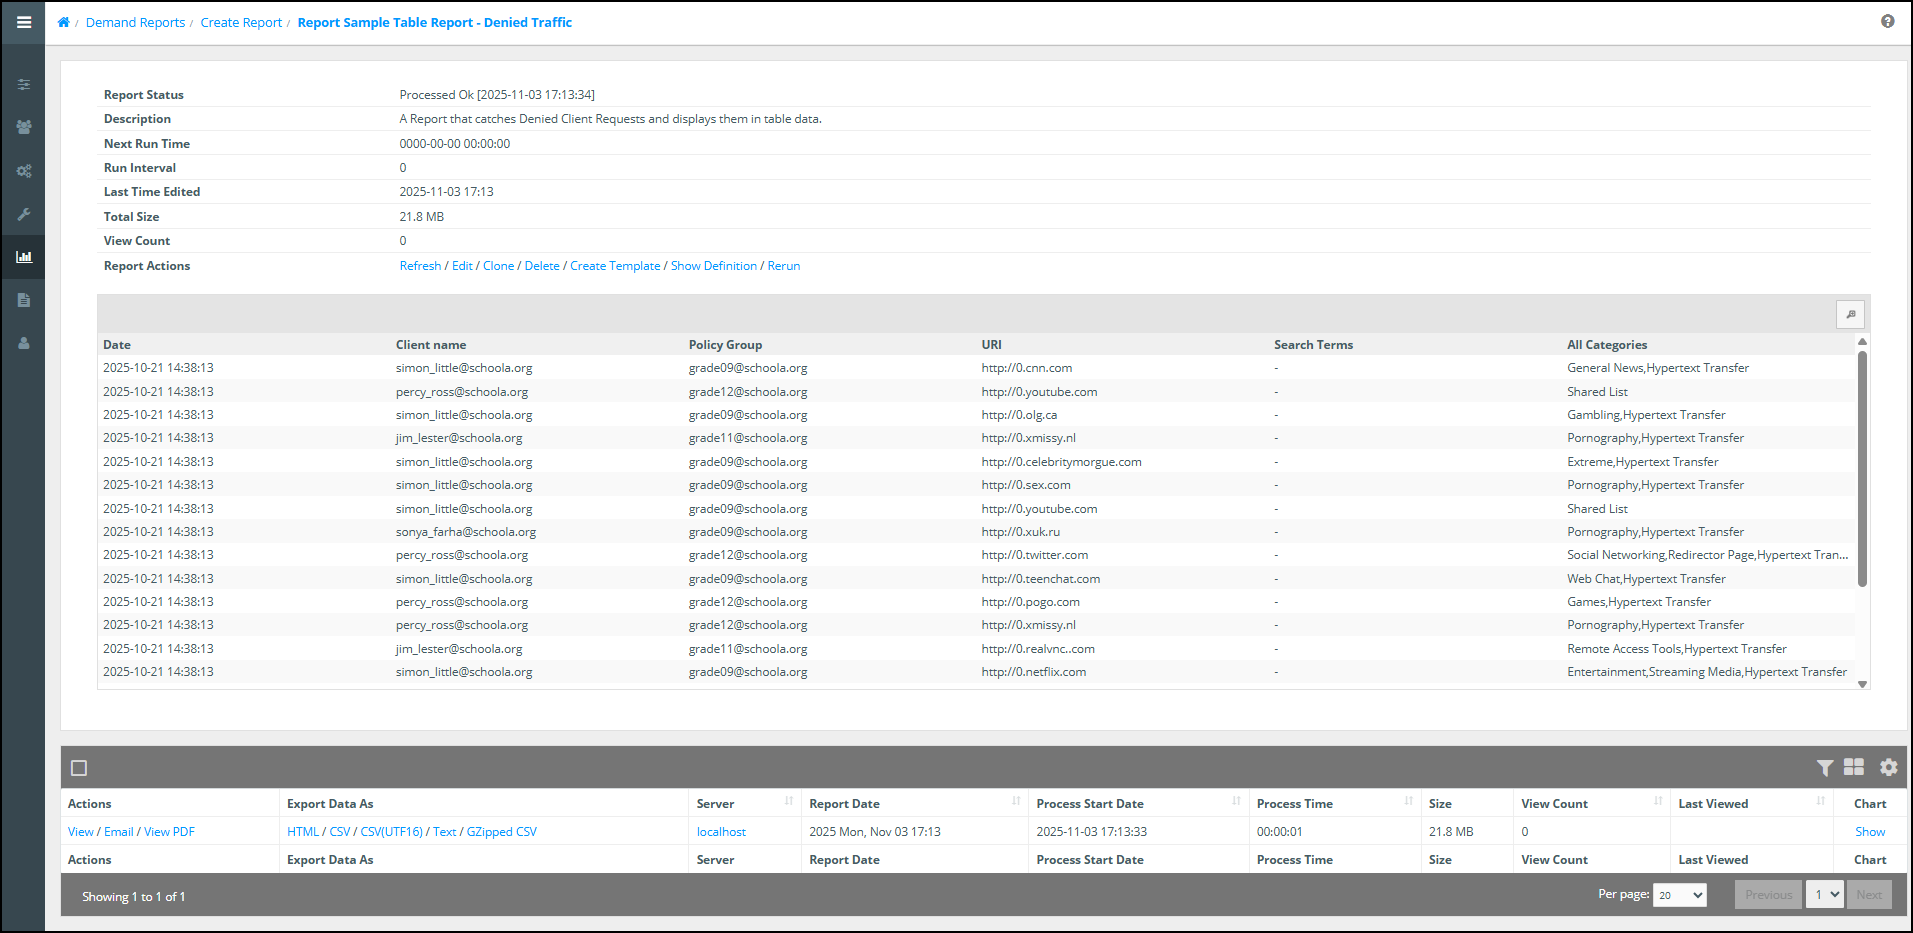The height and width of the screenshot is (933, 1913).
Task: Click the View action link
Action: (x=80, y=832)
